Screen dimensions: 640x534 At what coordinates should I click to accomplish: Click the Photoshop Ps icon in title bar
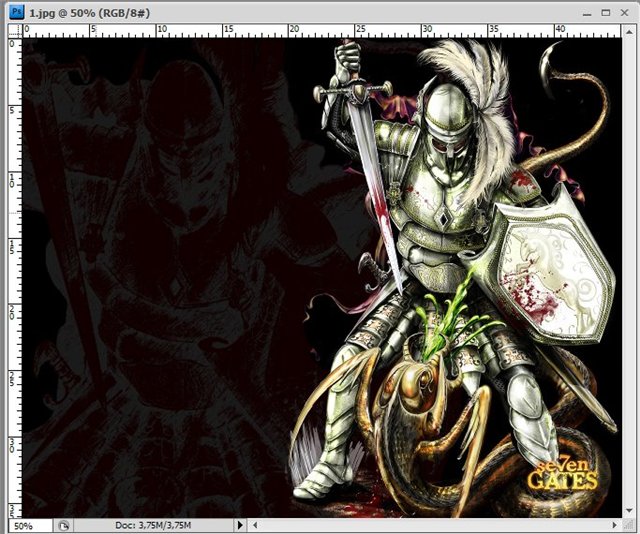point(17,12)
